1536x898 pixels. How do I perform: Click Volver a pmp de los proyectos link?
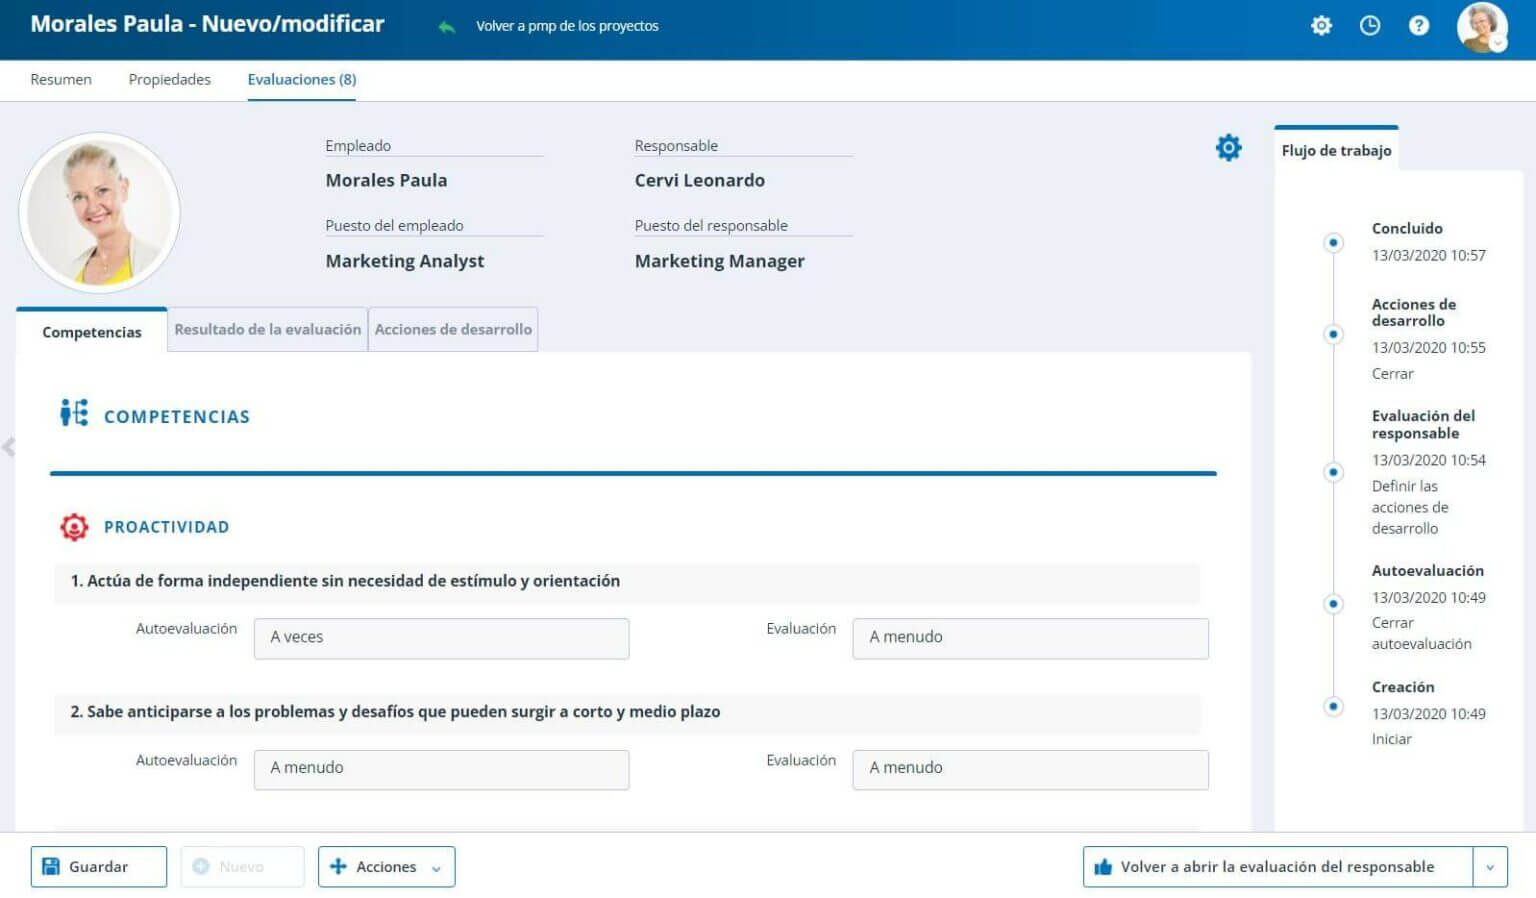(567, 26)
